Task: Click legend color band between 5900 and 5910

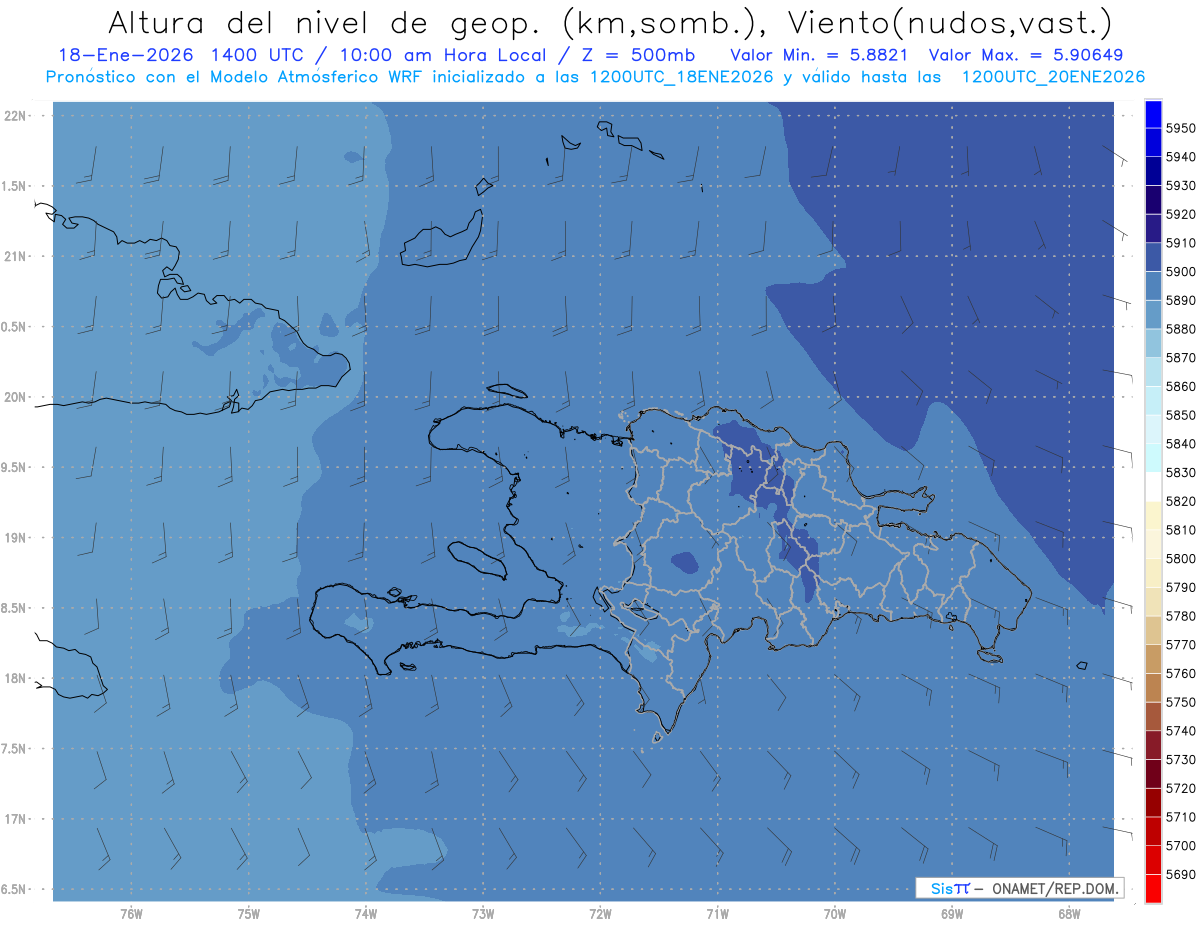Action: pyautogui.click(x=1153, y=257)
